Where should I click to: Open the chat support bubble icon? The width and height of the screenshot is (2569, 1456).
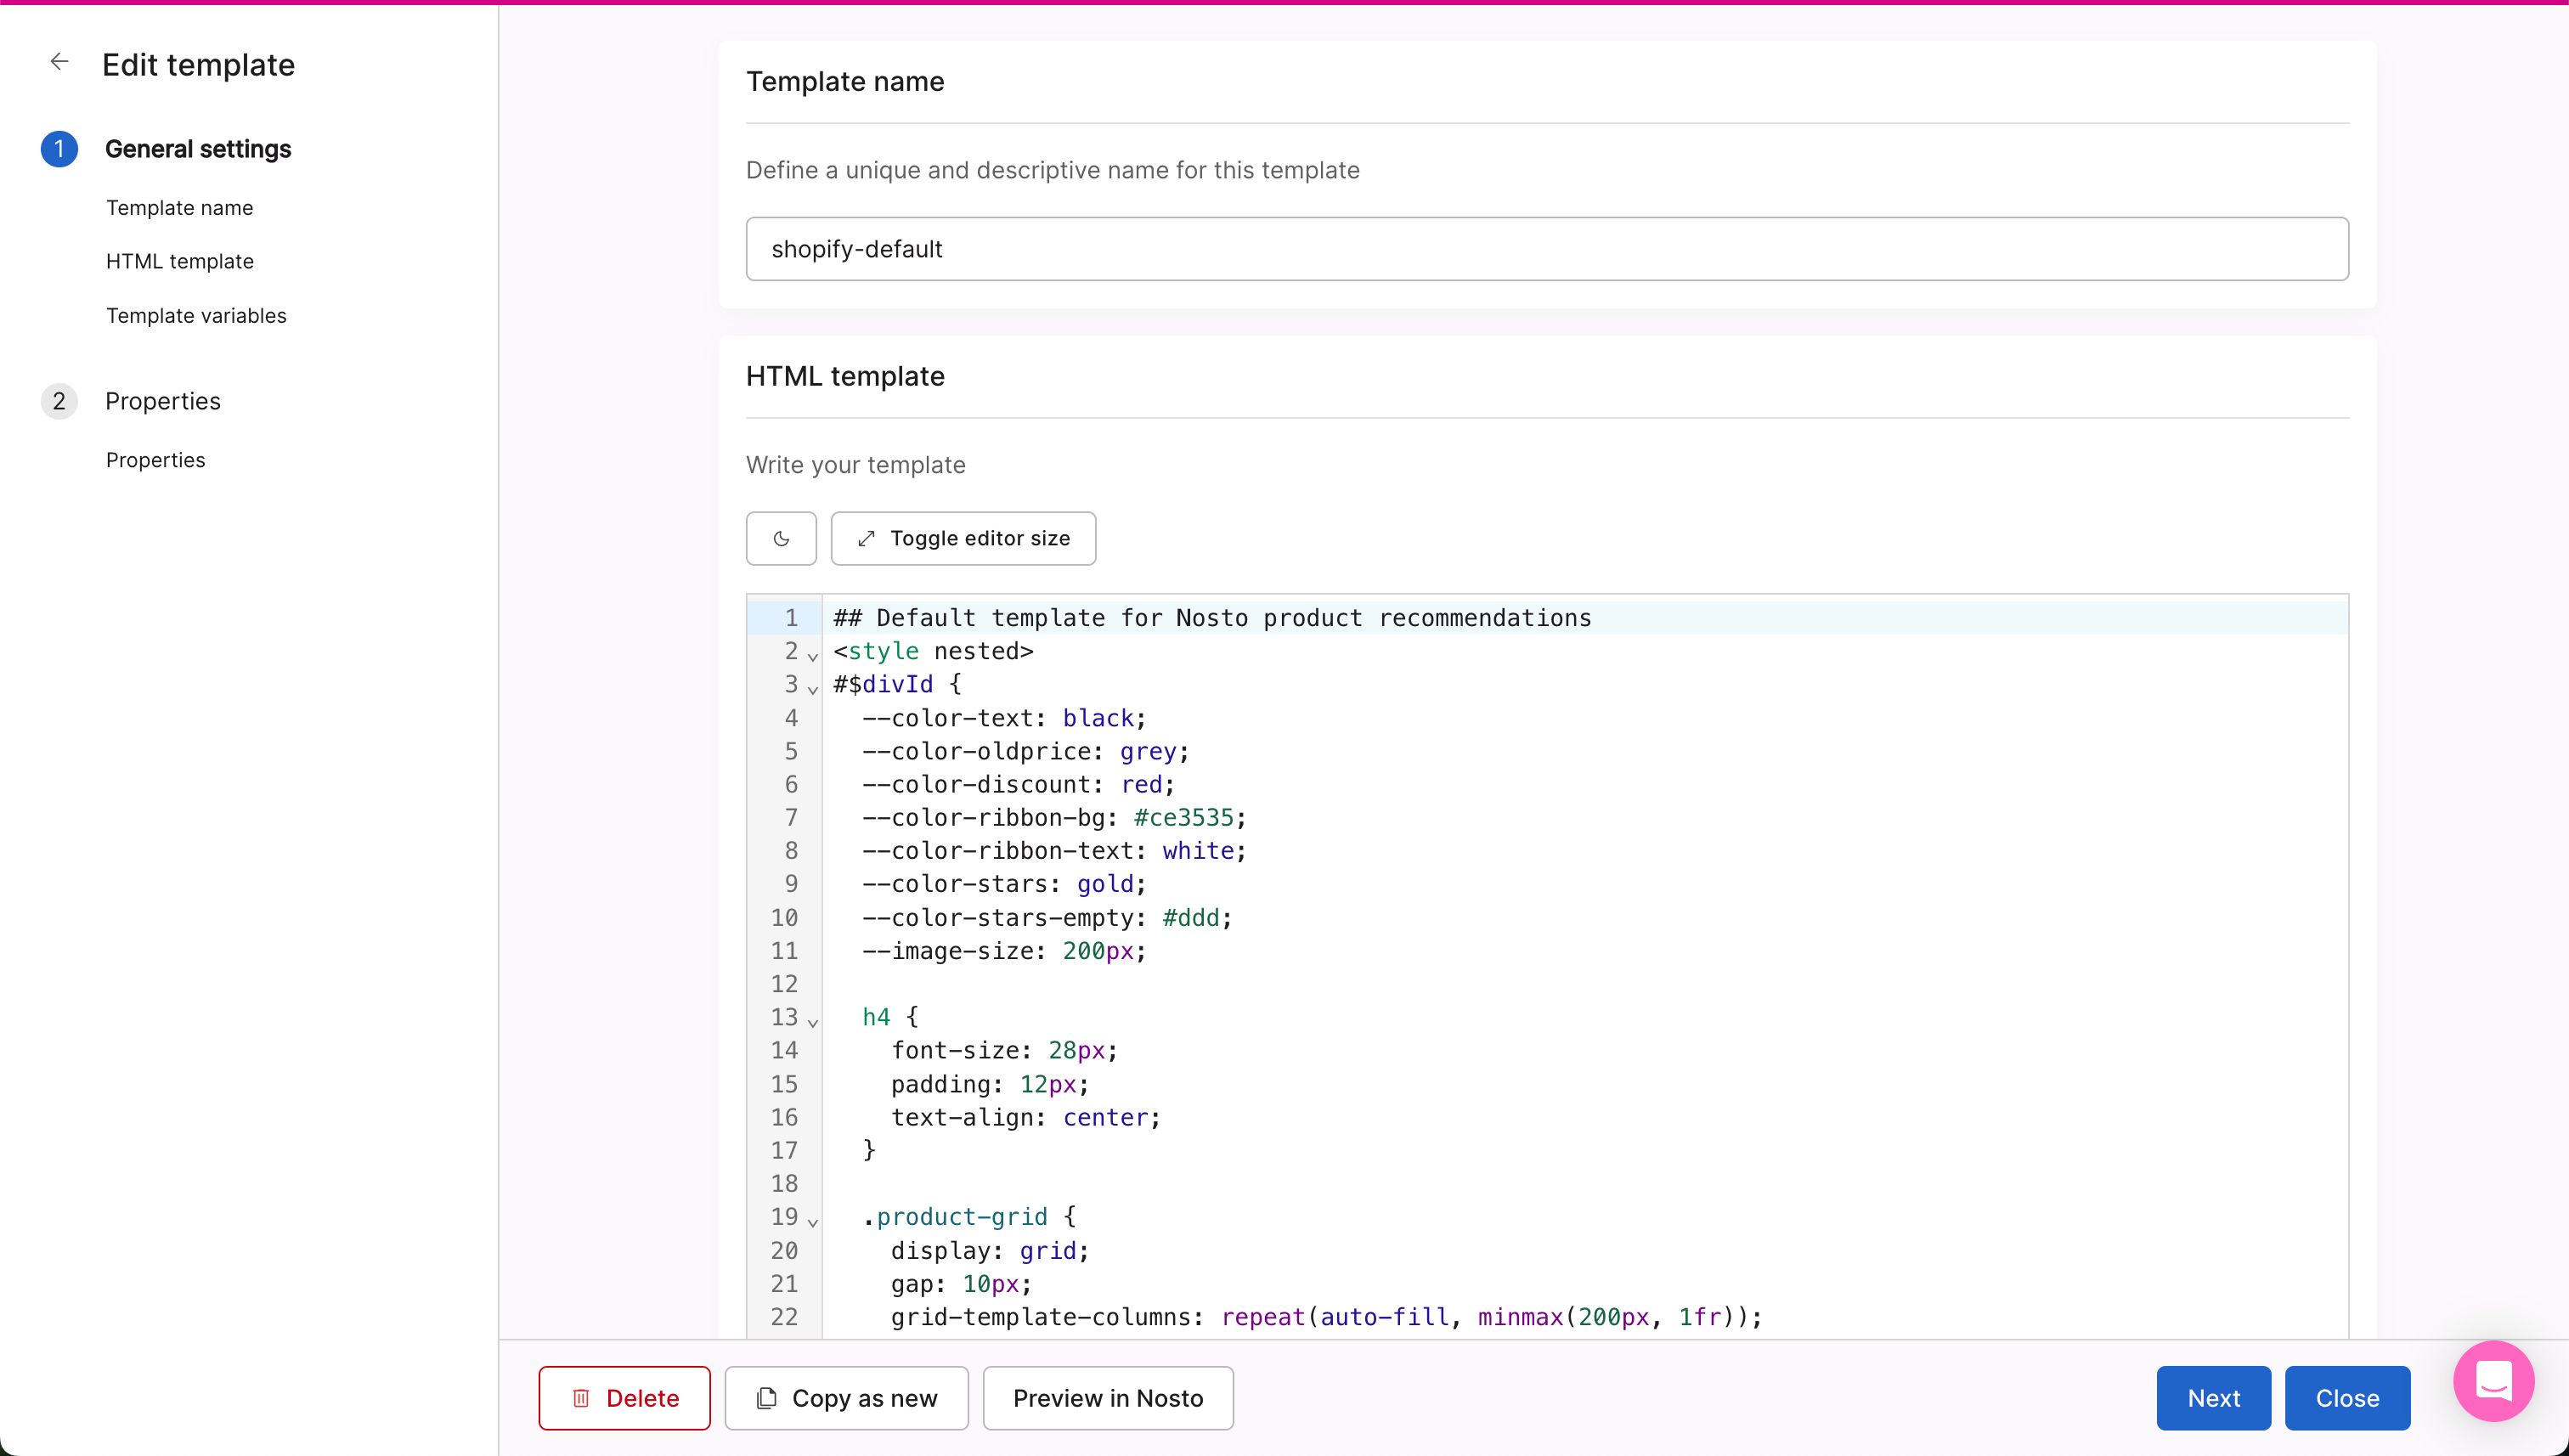2493,1381
